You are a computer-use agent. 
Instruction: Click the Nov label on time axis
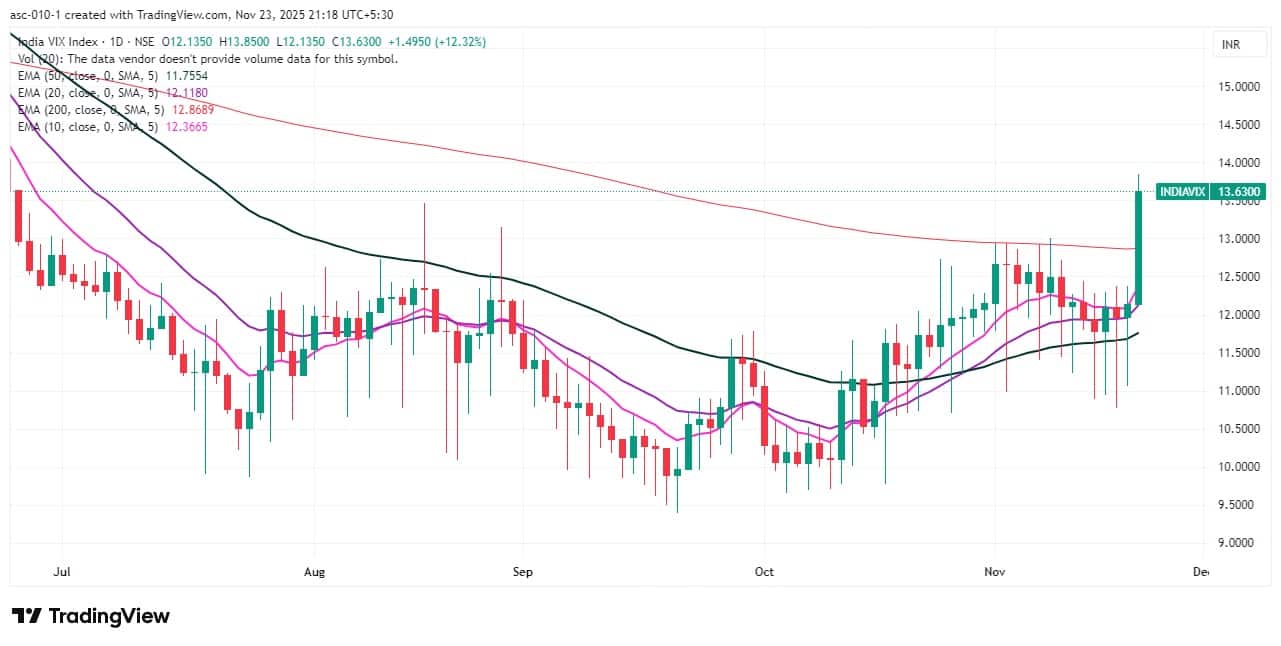point(994,573)
